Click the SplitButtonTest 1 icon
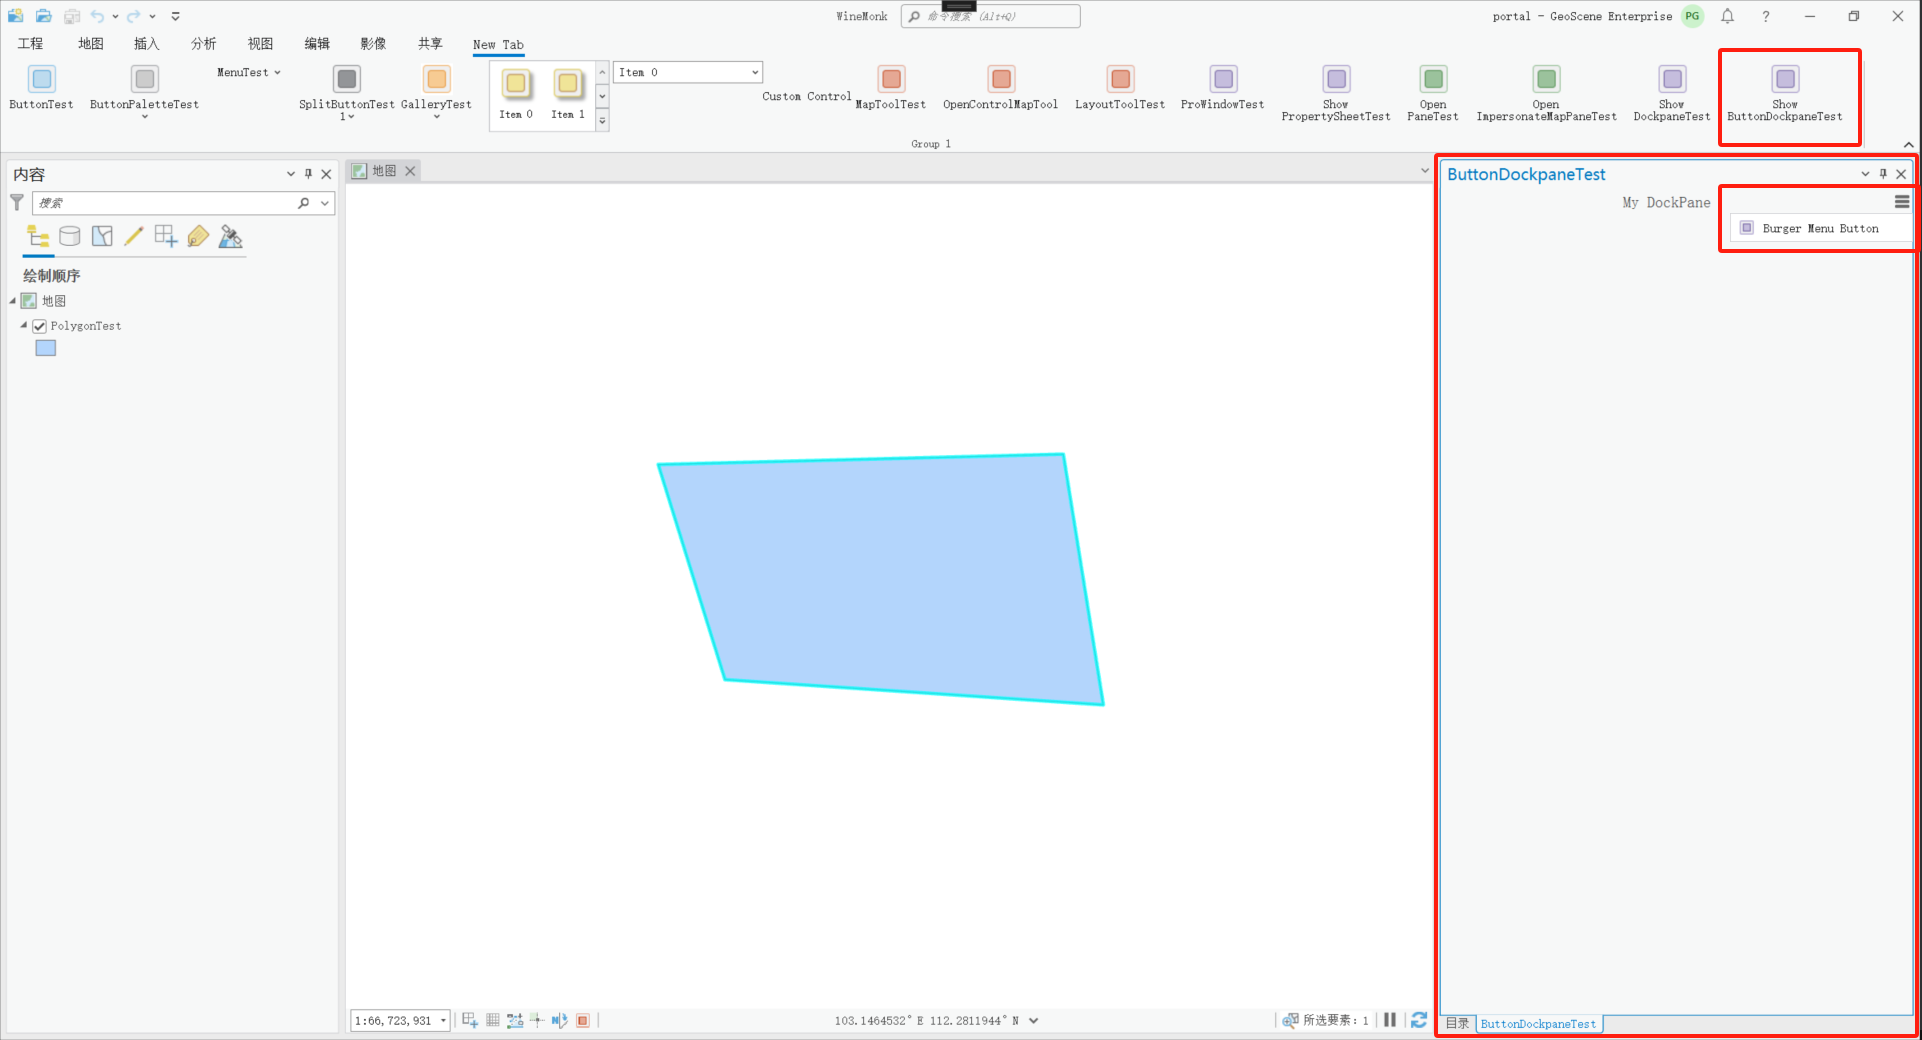 [x=347, y=79]
